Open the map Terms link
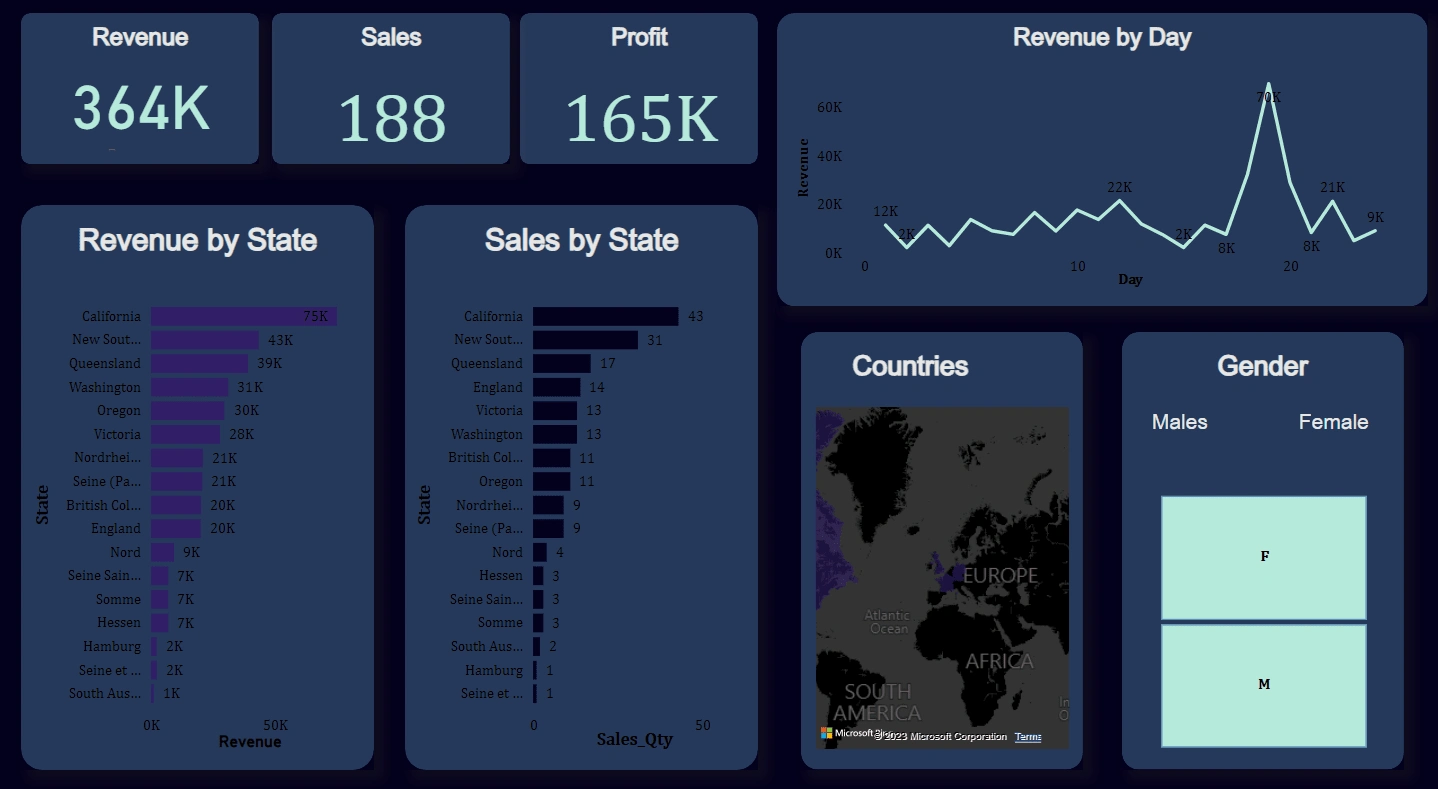This screenshot has width=1438, height=789. pos(1028,737)
